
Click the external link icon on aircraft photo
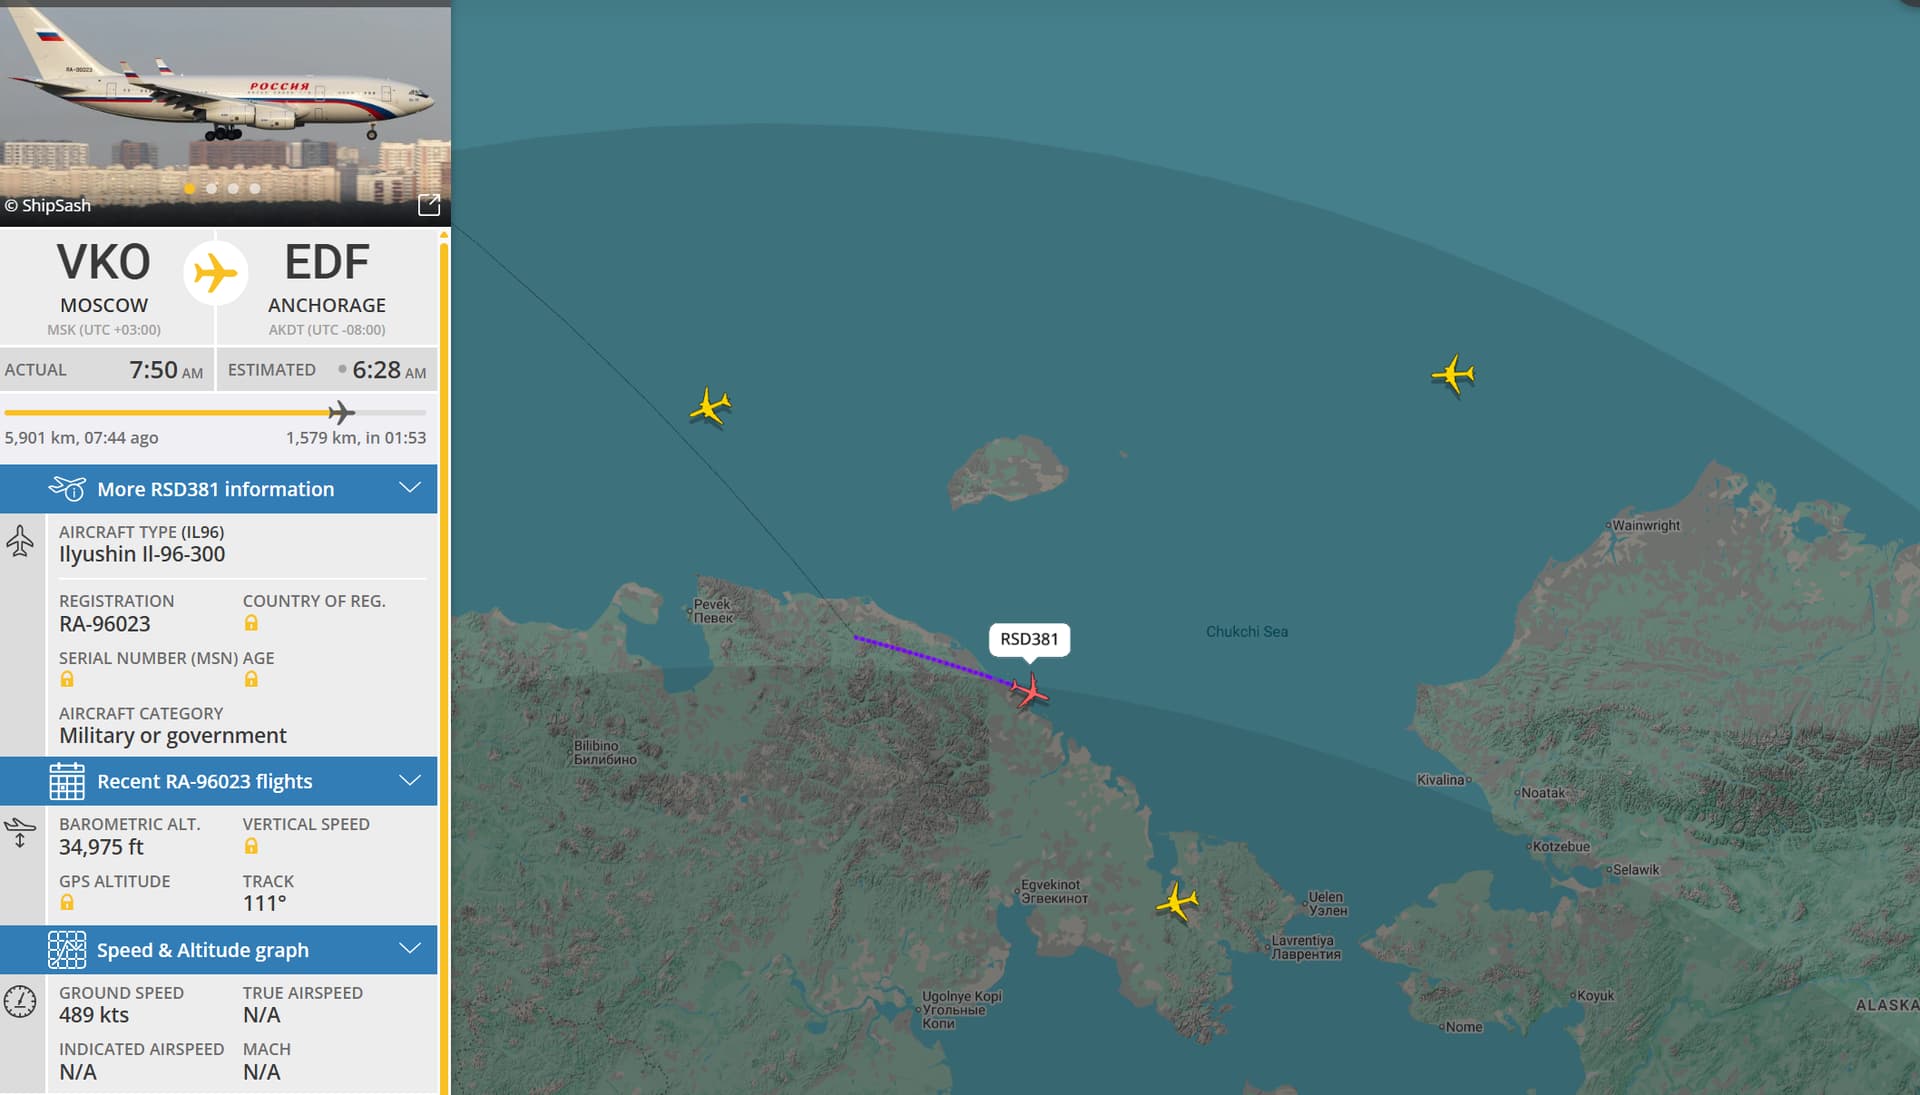pyautogui.click(x=429, y=205)
